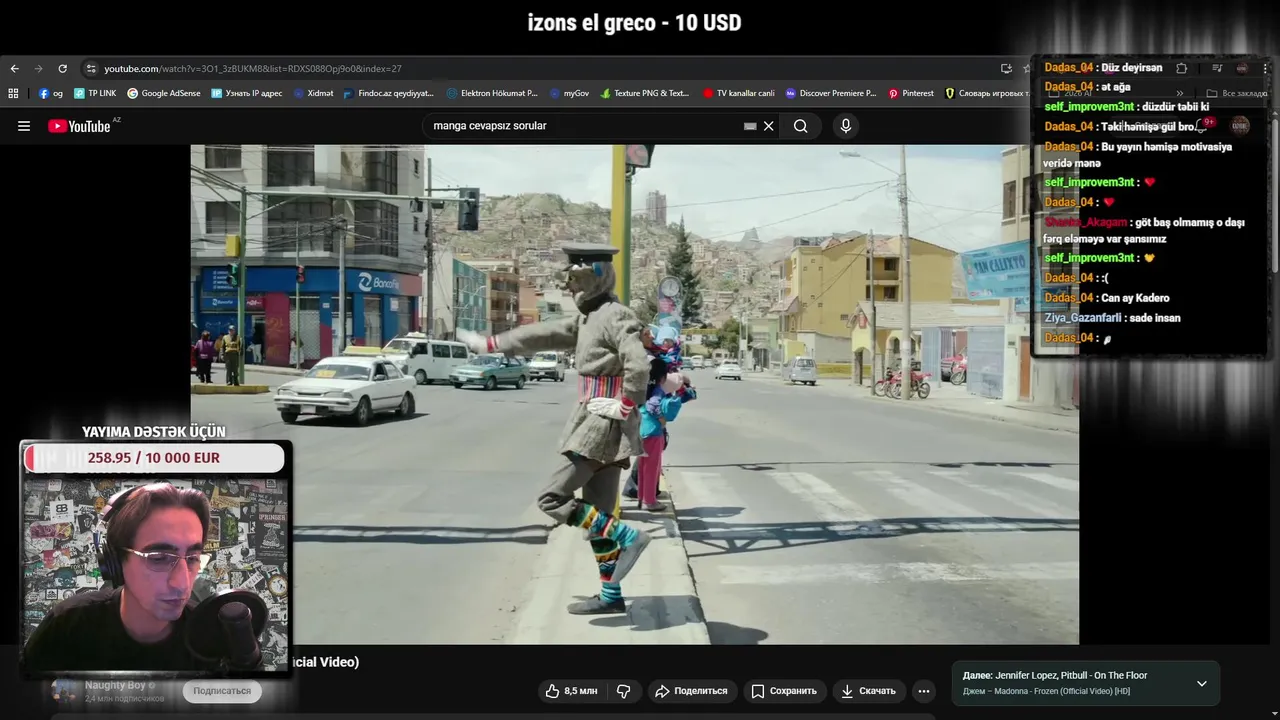1280x720 pixels.
Task: Click the streamer webcam overlay
Action: tap(155, 575)
